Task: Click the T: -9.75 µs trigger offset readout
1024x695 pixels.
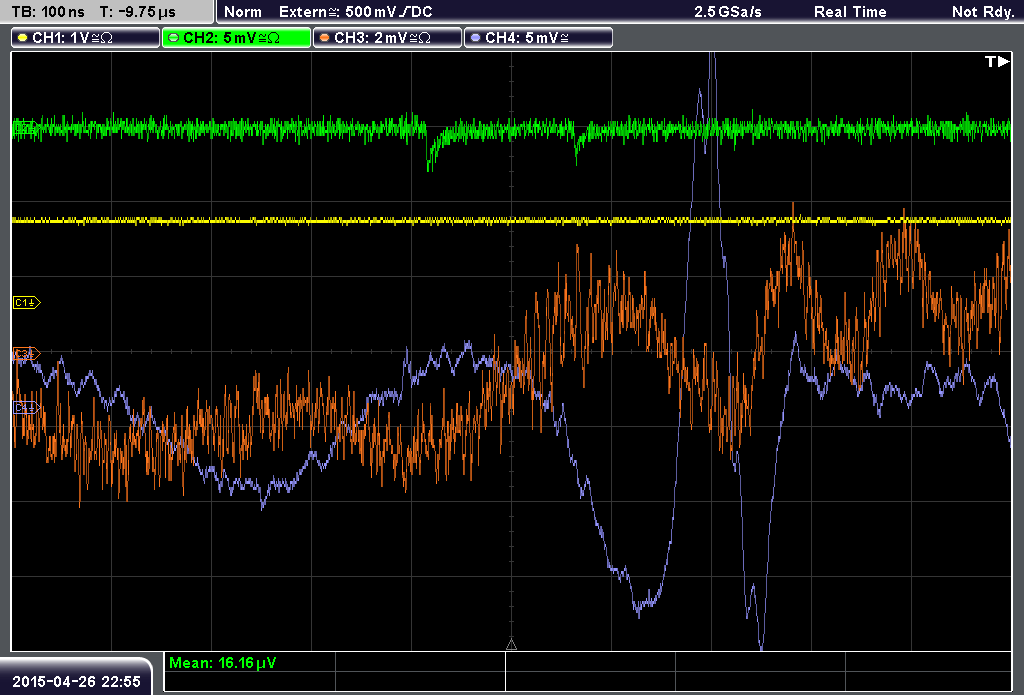Action: click(138, 12)
